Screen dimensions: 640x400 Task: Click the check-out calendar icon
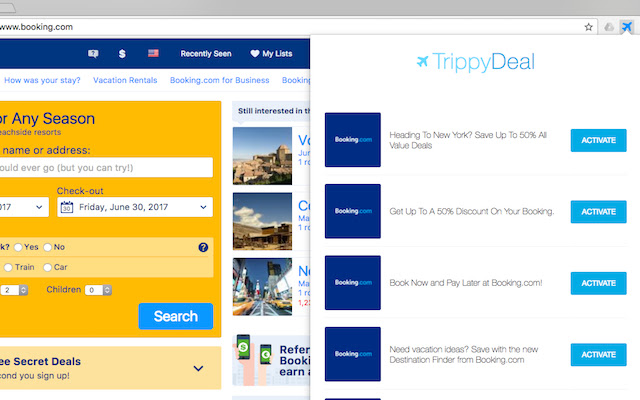(x=67, y=207)
